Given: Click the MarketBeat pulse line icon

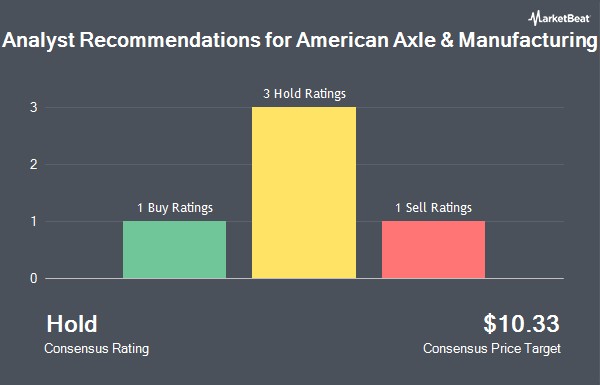Looking at the screenshot, I should (535, 18).
